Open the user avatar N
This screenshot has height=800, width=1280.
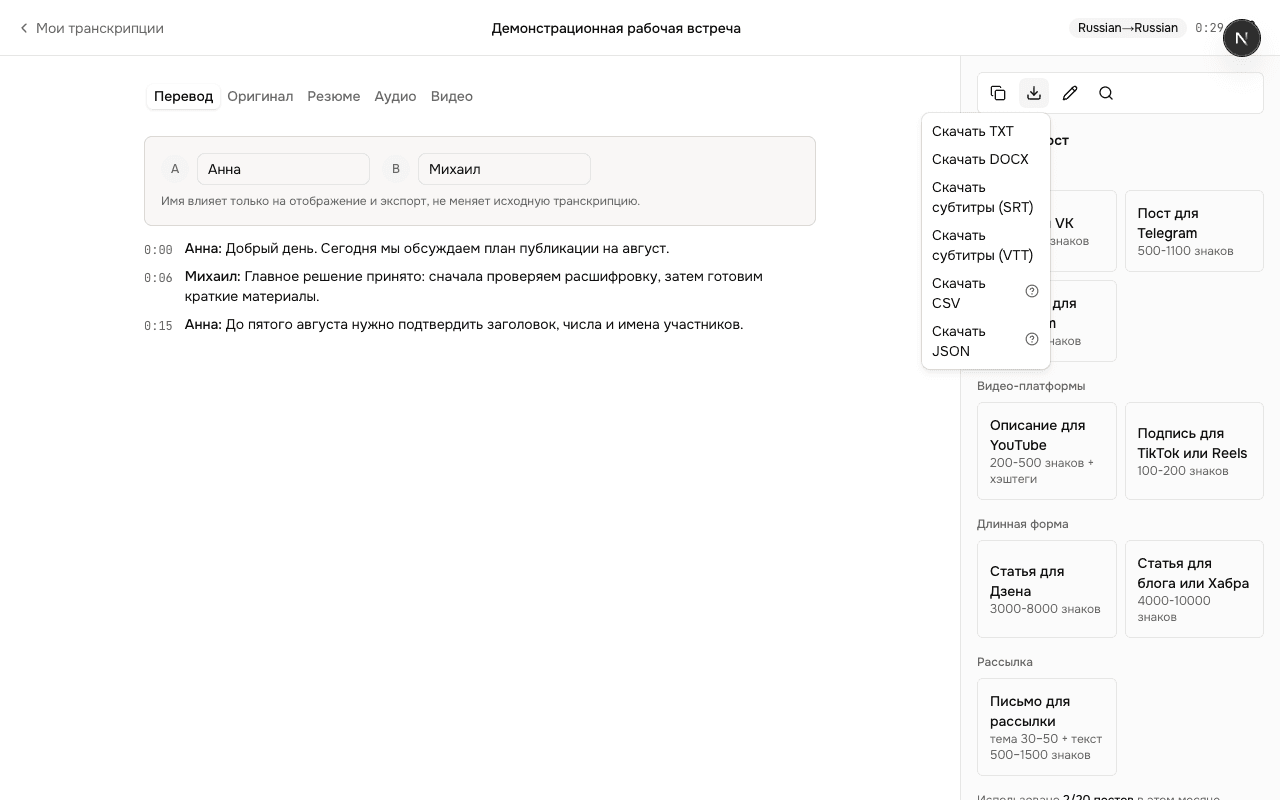[1242, 38]
